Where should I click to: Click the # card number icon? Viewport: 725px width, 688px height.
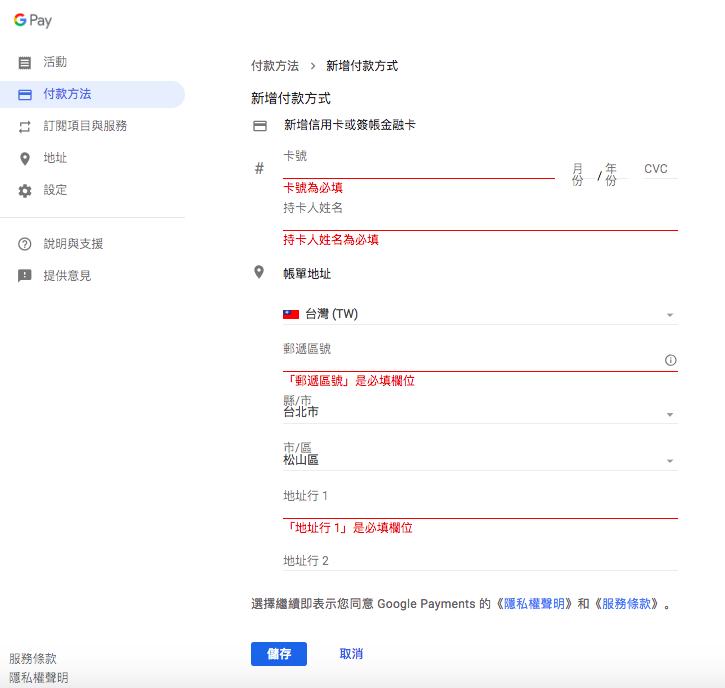(x=259, y=168)
